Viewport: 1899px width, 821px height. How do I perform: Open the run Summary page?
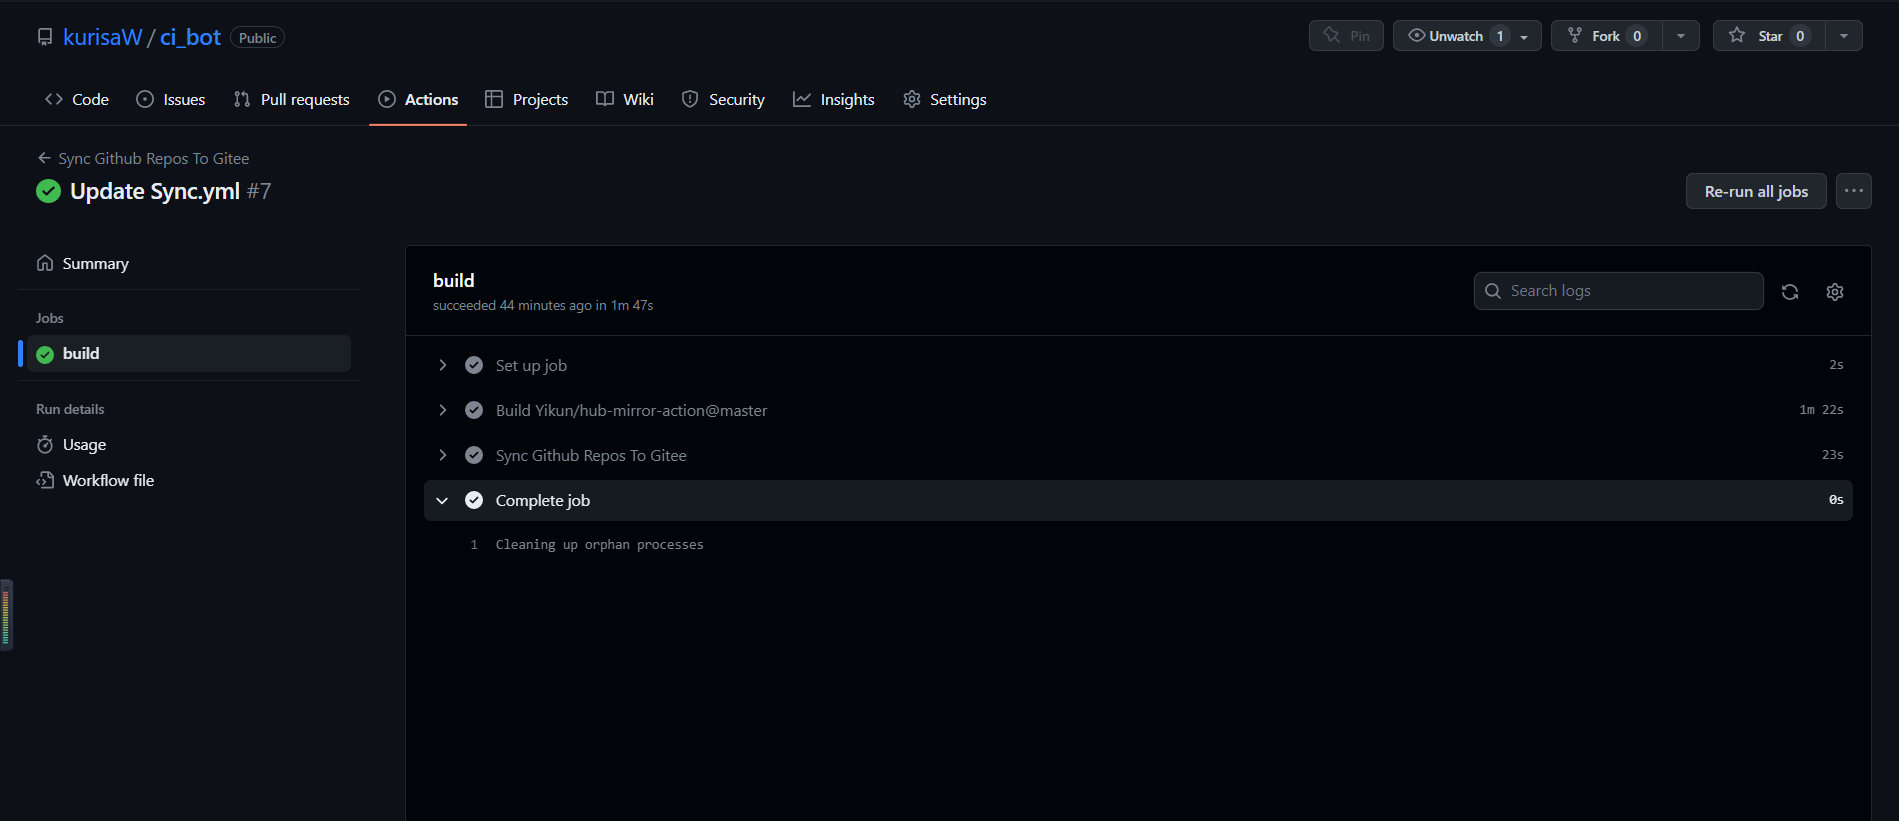tap(189, 263)
